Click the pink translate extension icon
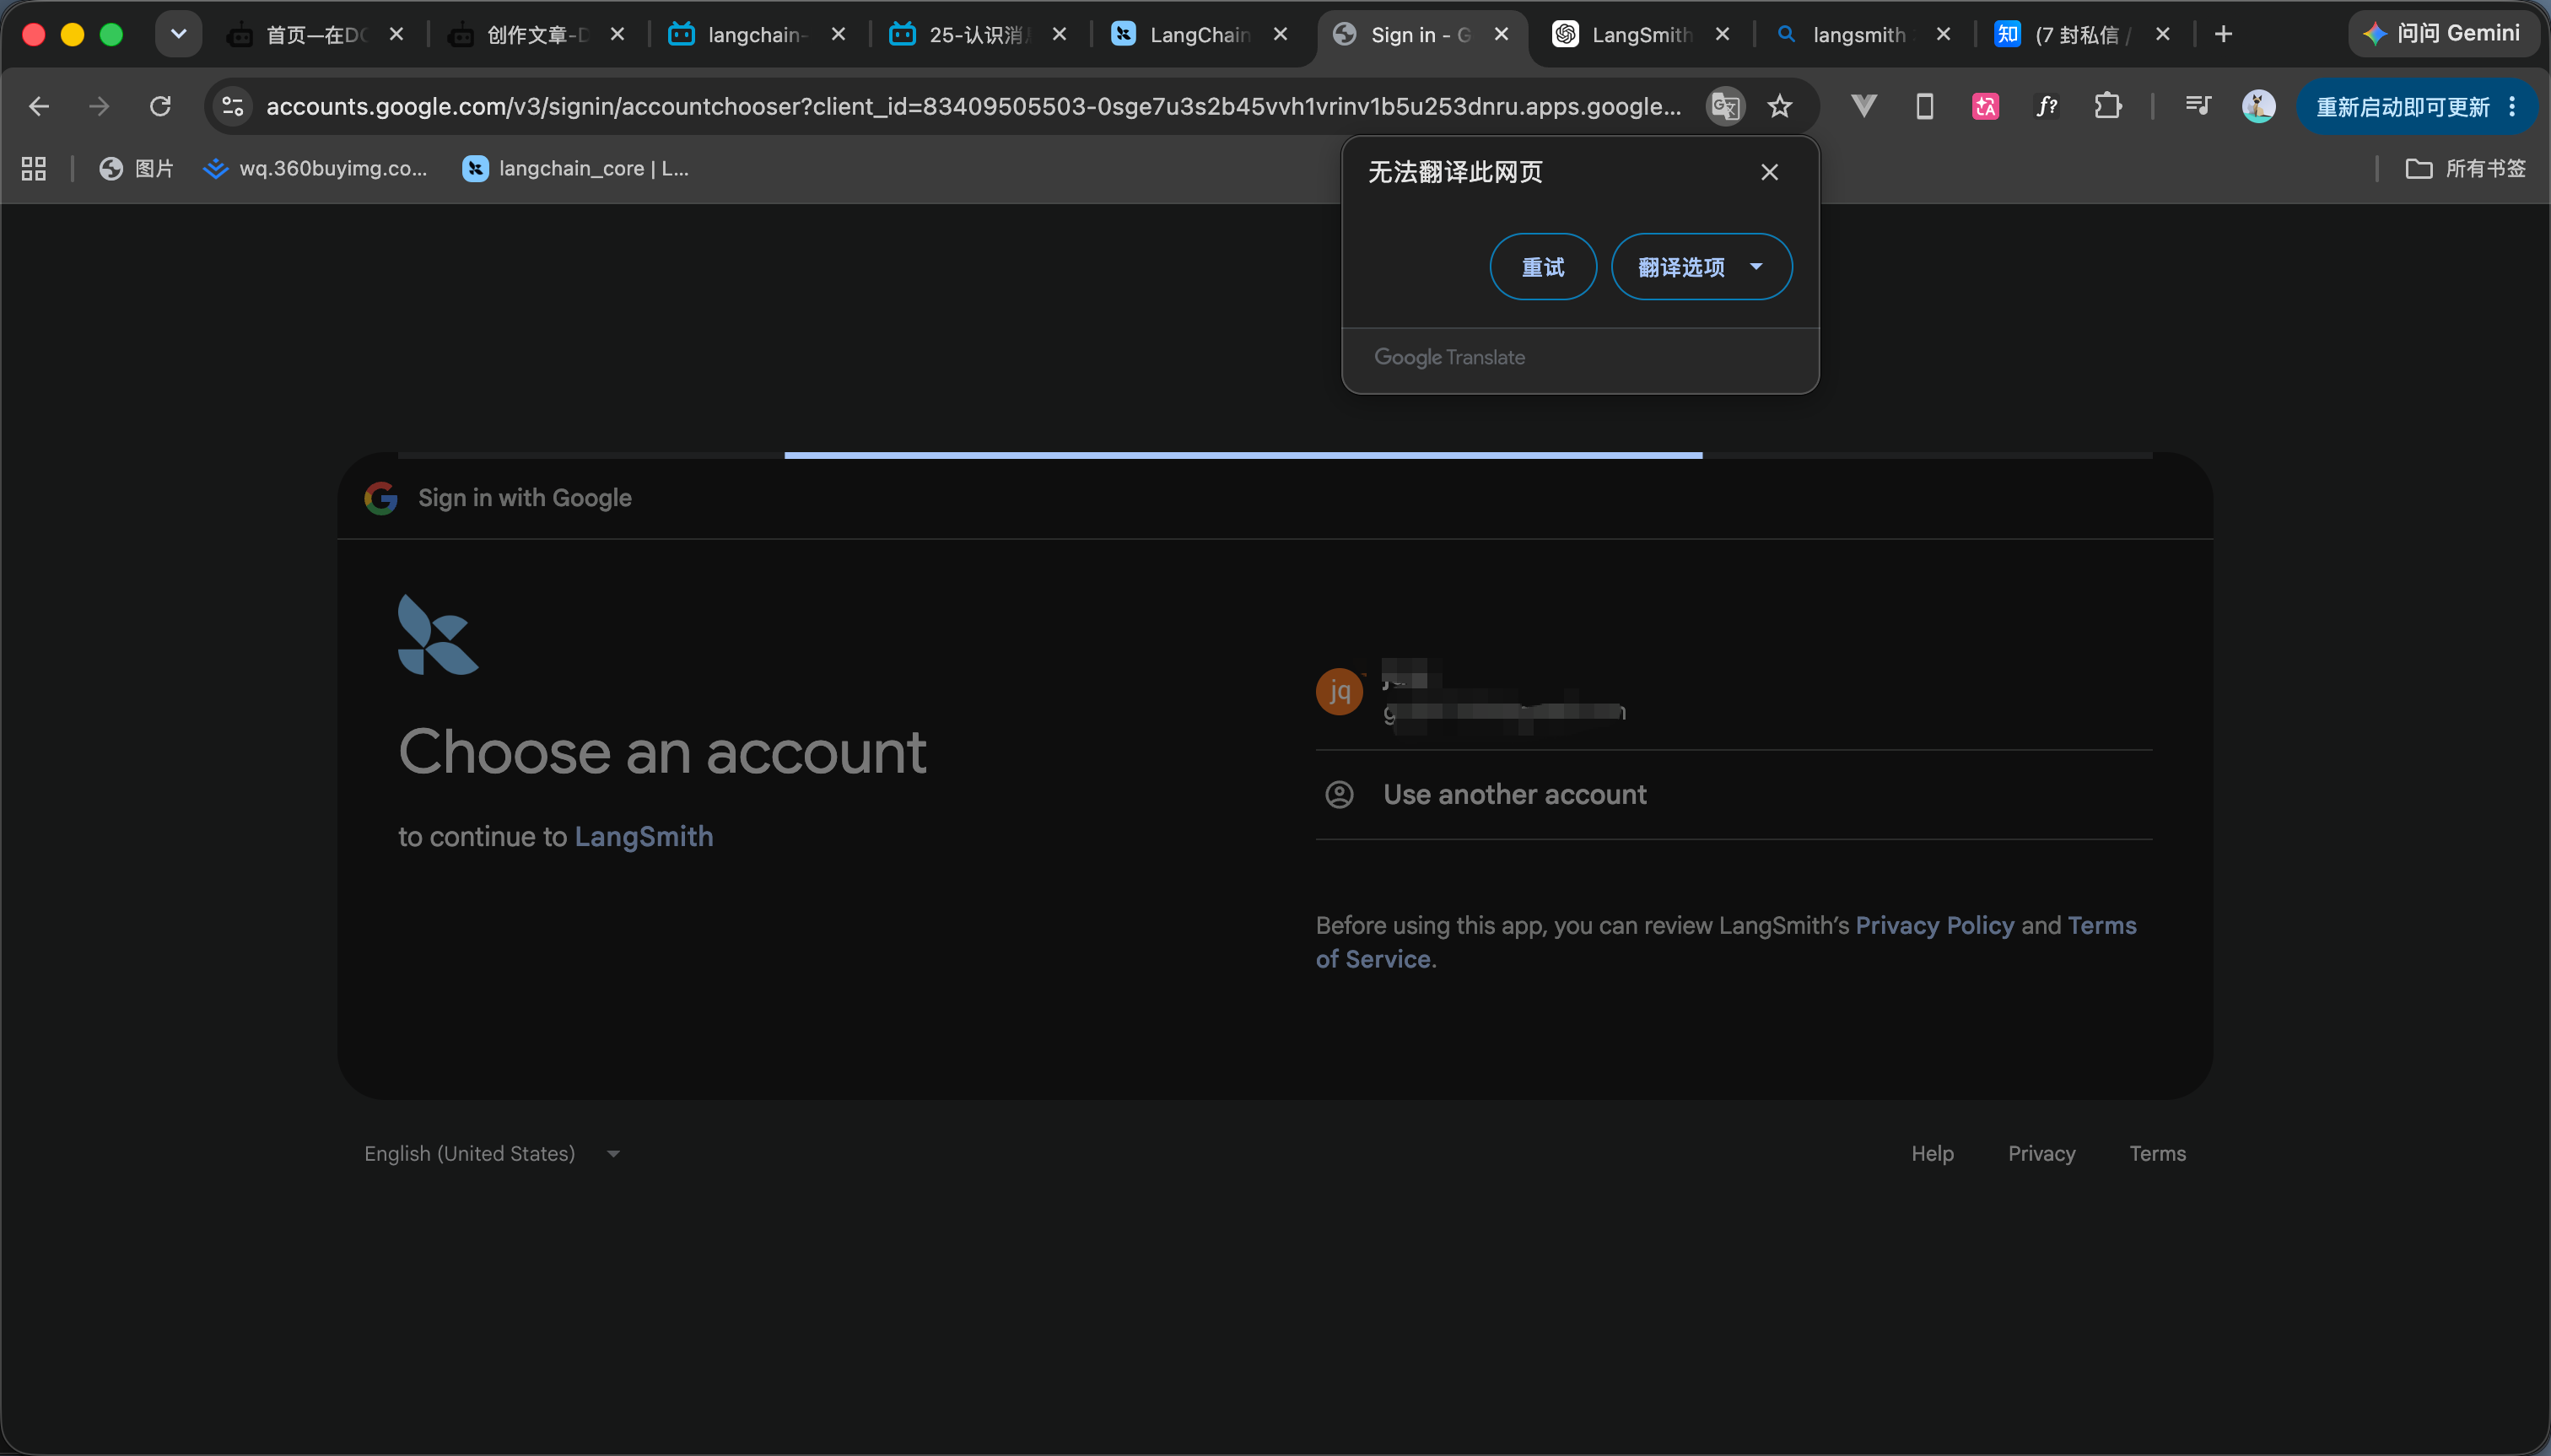 pyautogui.click(x=1985, y=106)
